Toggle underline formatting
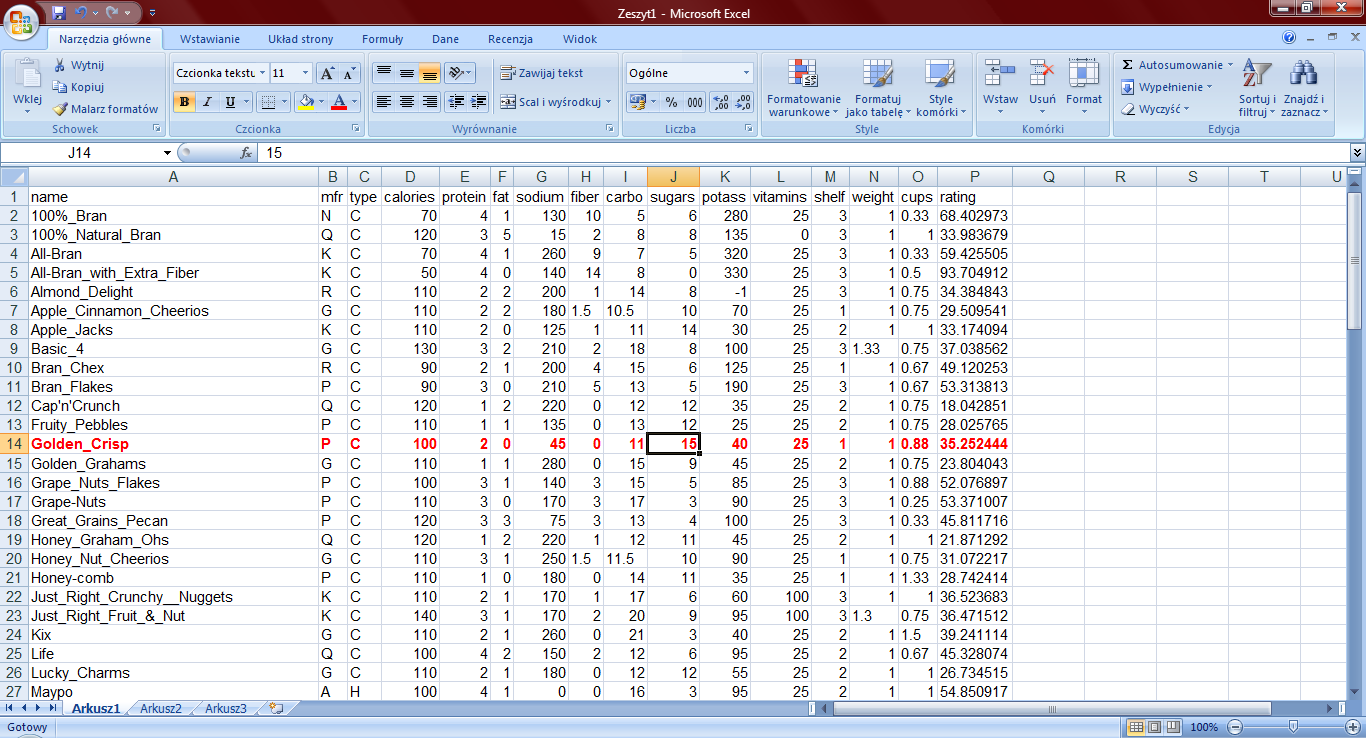The image size is (1366, 738). 230,102
